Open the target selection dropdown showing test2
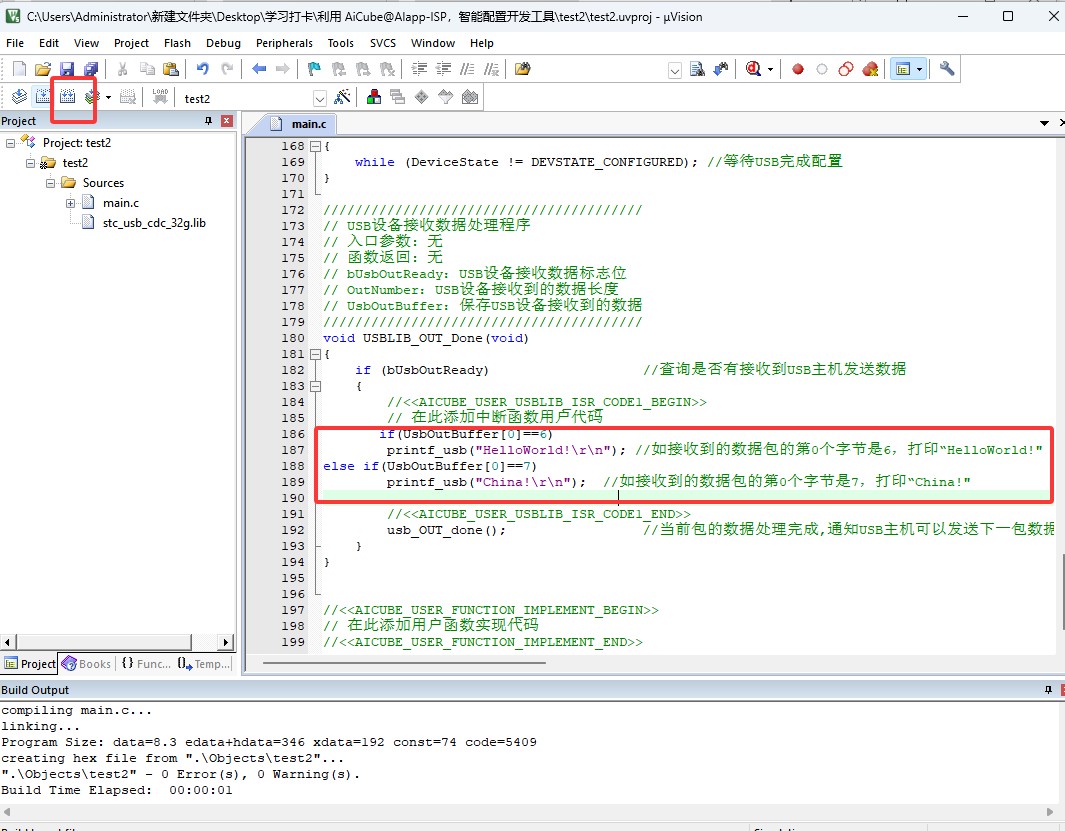Viewport: 1065px width, 831px height. pyautogui.click(x=320, y=99)
